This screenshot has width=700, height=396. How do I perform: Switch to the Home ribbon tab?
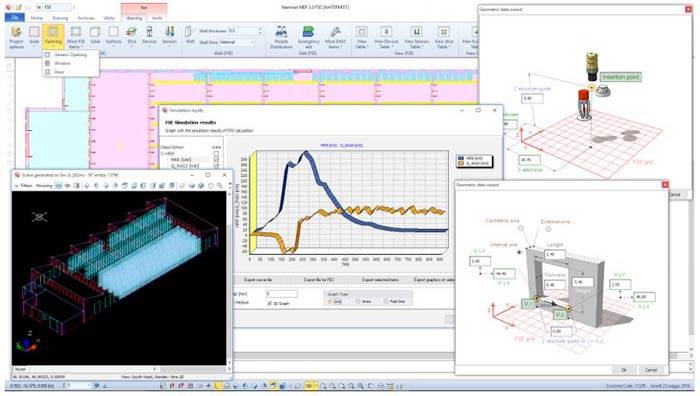pos(37,18)
